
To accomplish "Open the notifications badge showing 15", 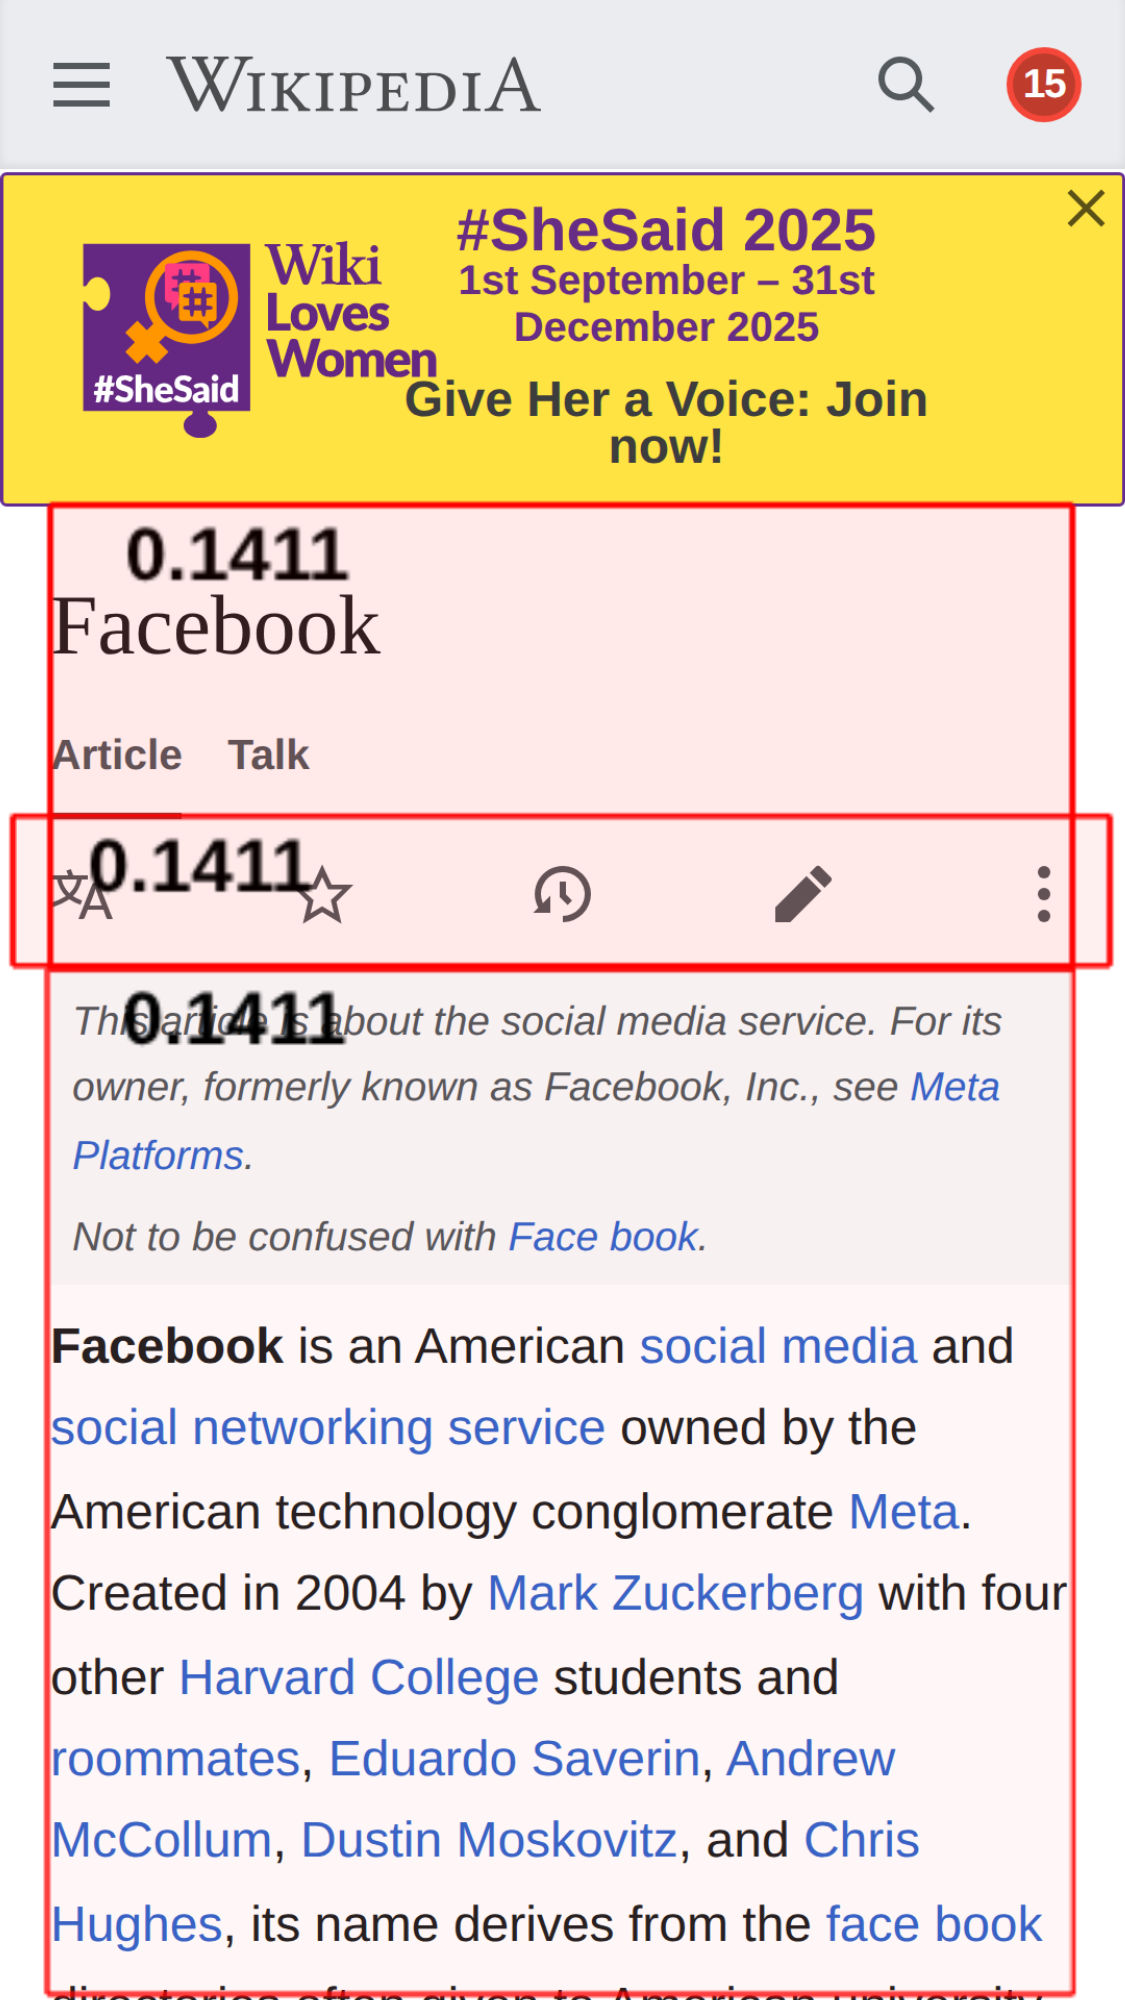I will pyautogui.click(x=1043, y=84).
